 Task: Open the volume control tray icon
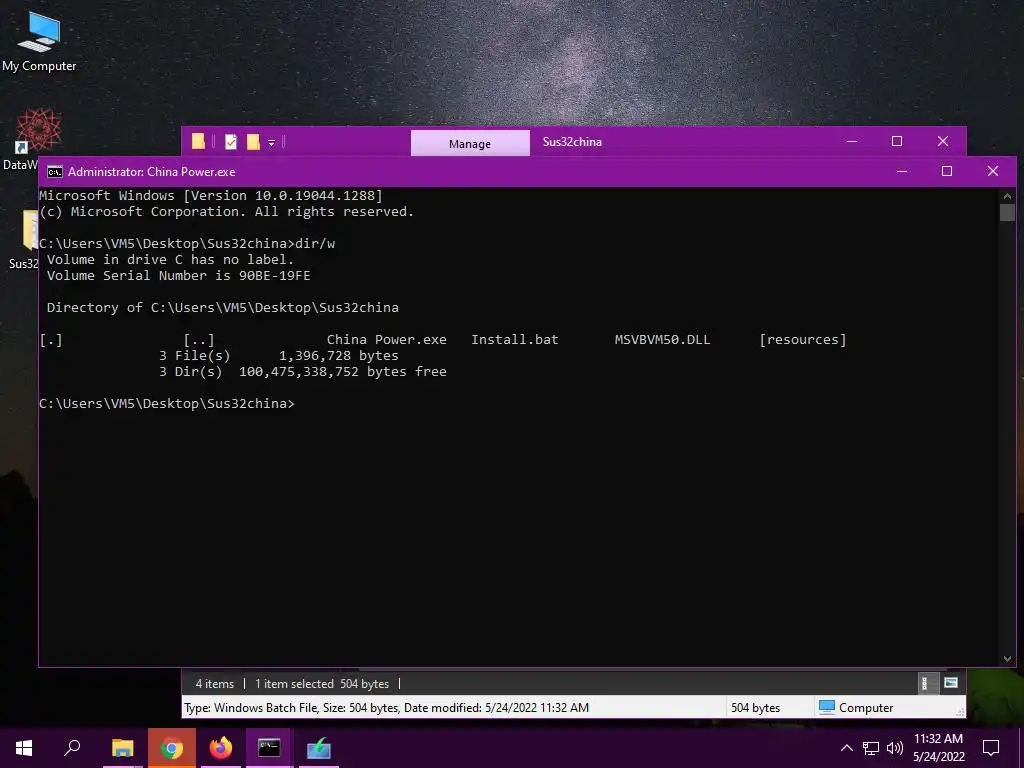tap(895, 748)
